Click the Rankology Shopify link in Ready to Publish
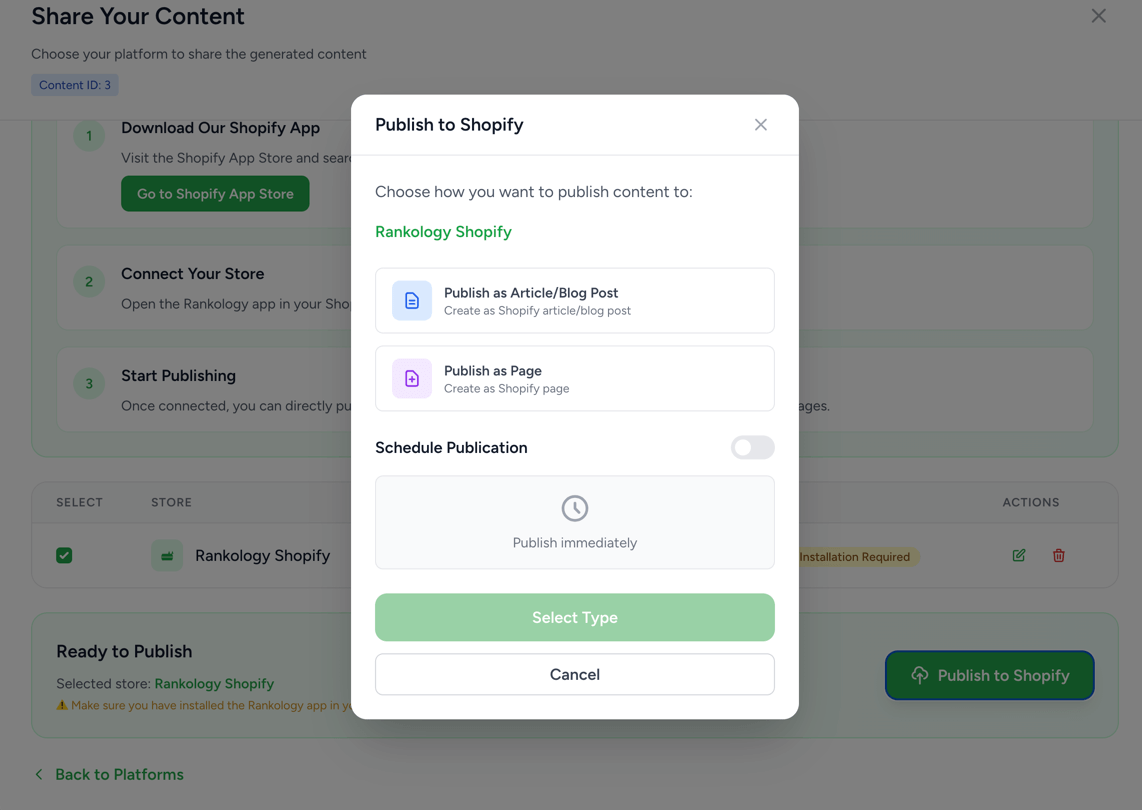1142x810 pixels. [x=214, y=684]
